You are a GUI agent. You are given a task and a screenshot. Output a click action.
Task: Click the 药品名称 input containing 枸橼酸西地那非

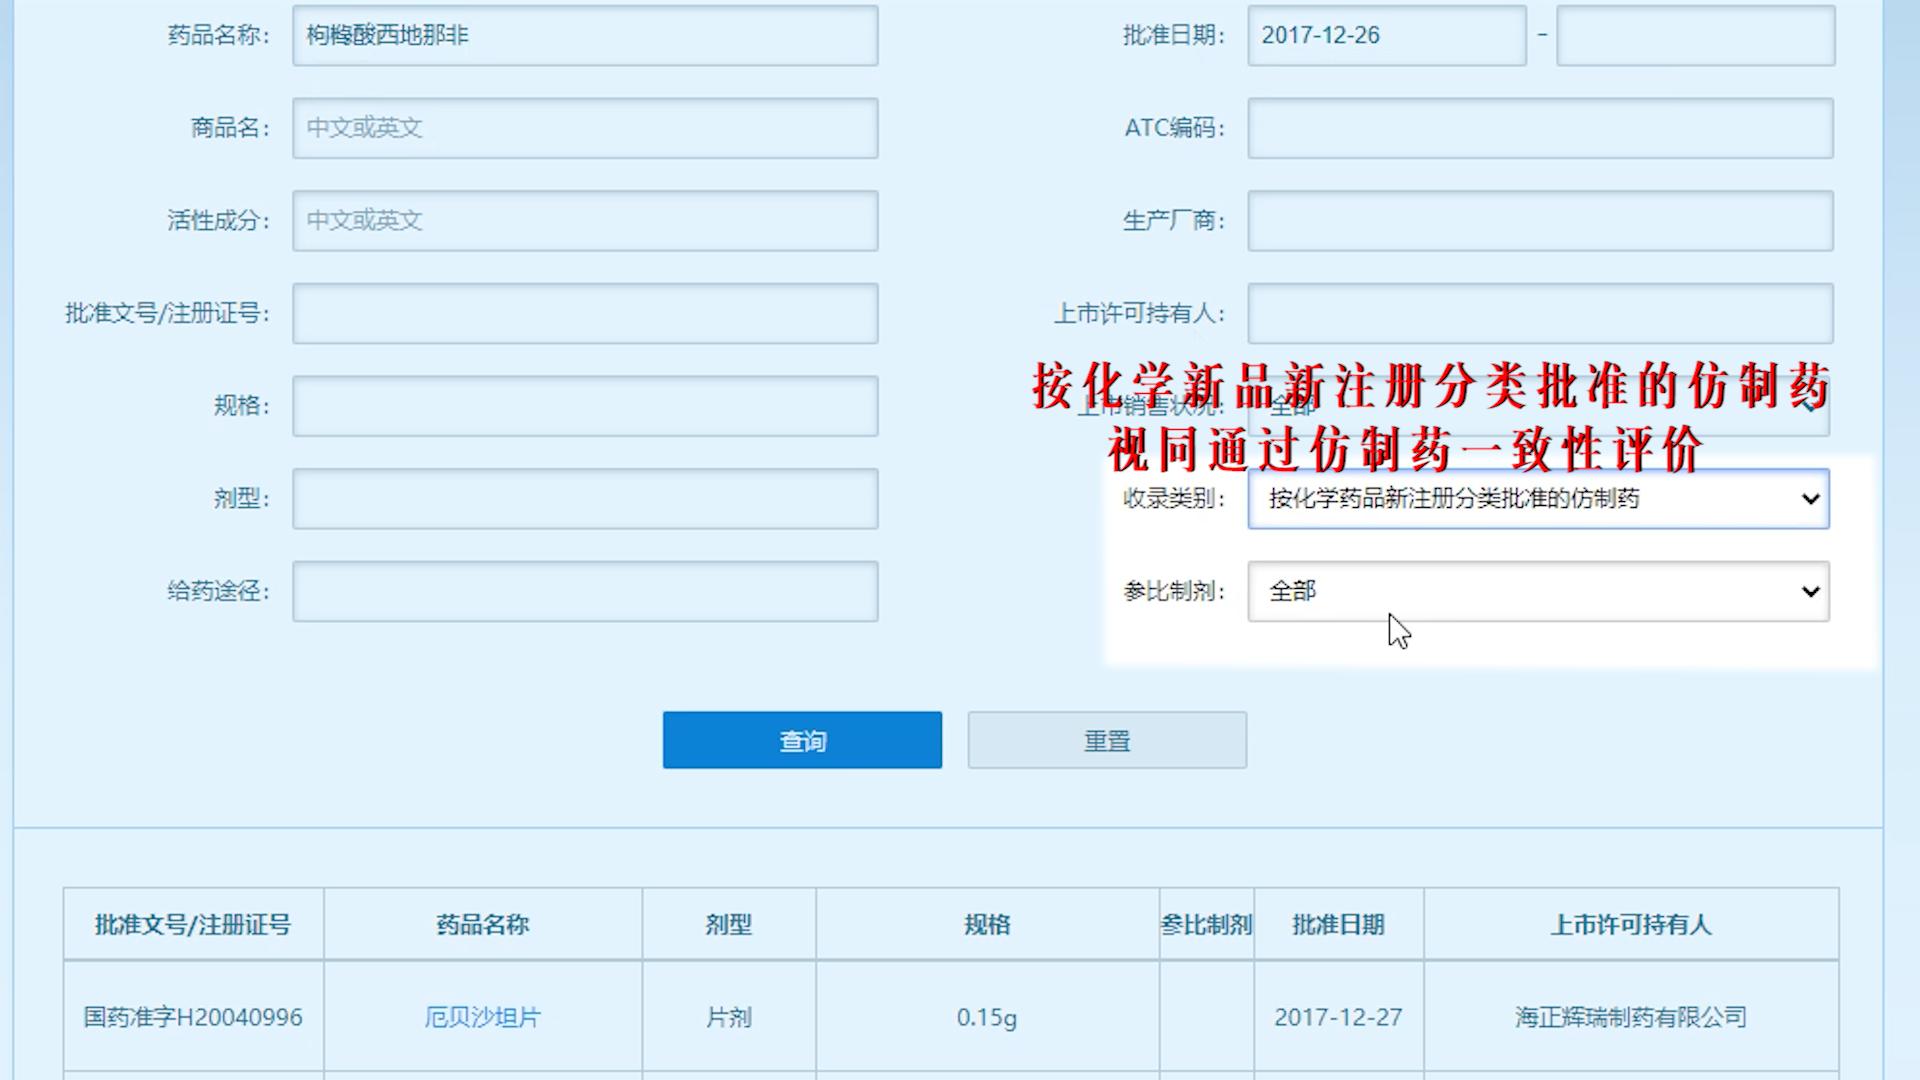coord(584,35)
